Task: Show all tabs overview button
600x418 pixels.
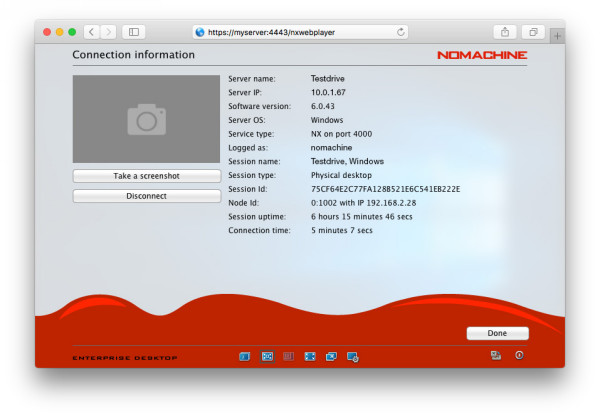Action: (533, 32)
